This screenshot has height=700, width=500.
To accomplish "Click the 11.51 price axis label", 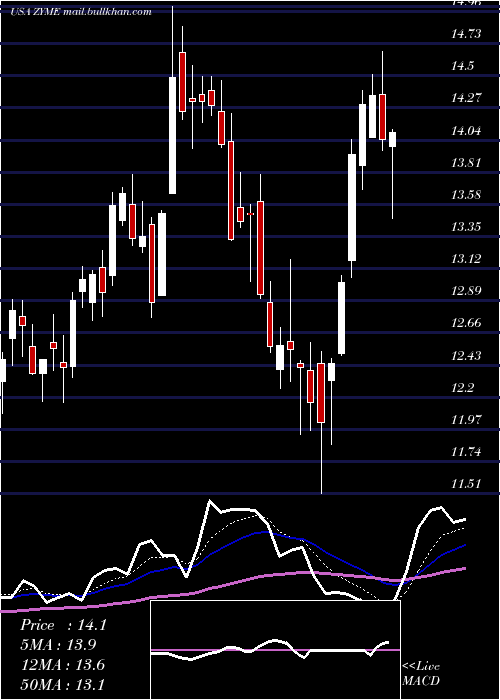I will pos(466,484).
